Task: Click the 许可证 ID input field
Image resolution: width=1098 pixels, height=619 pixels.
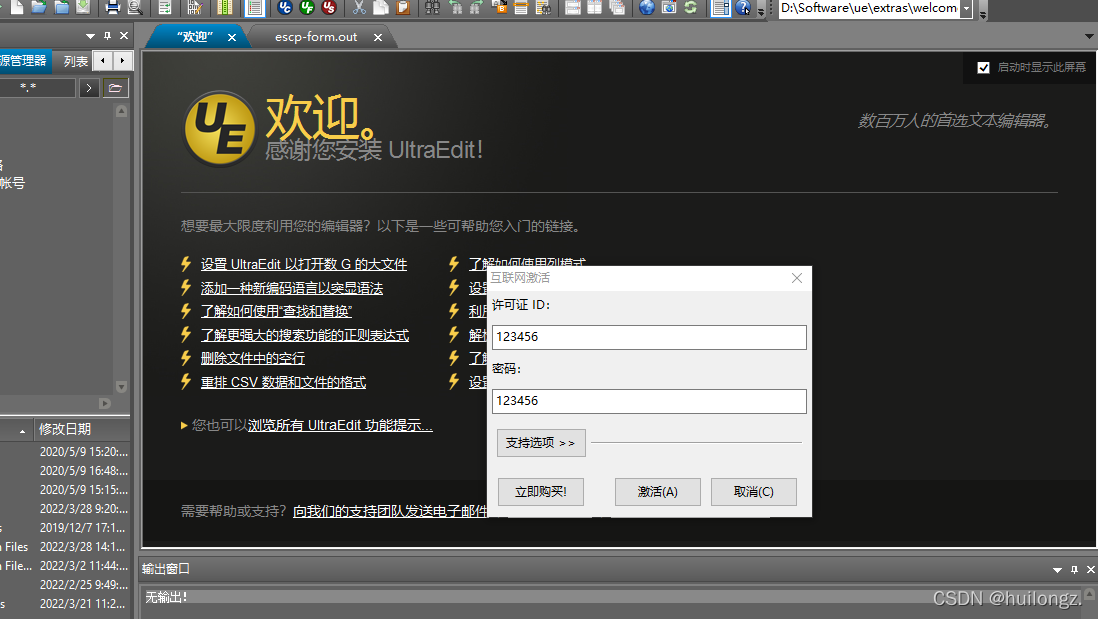Action: [649, 337]
